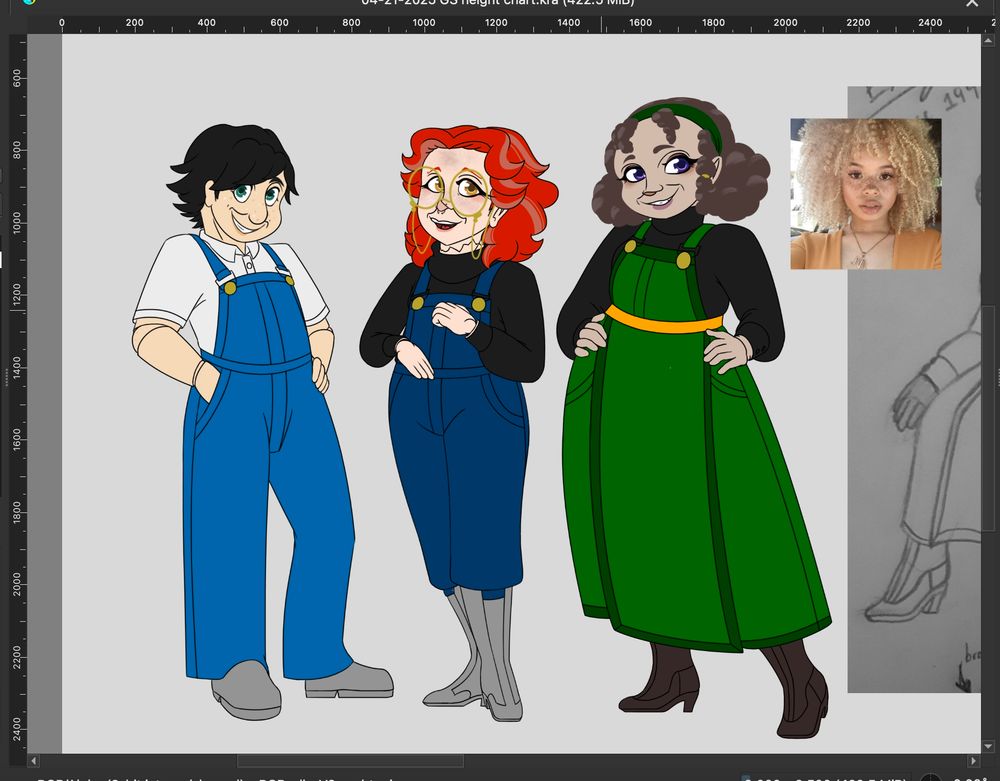This screenshot has width=1000, height=781.
Task: Click the horizontal scrollbar thumb at the bottom
Action: click(350, 761)
